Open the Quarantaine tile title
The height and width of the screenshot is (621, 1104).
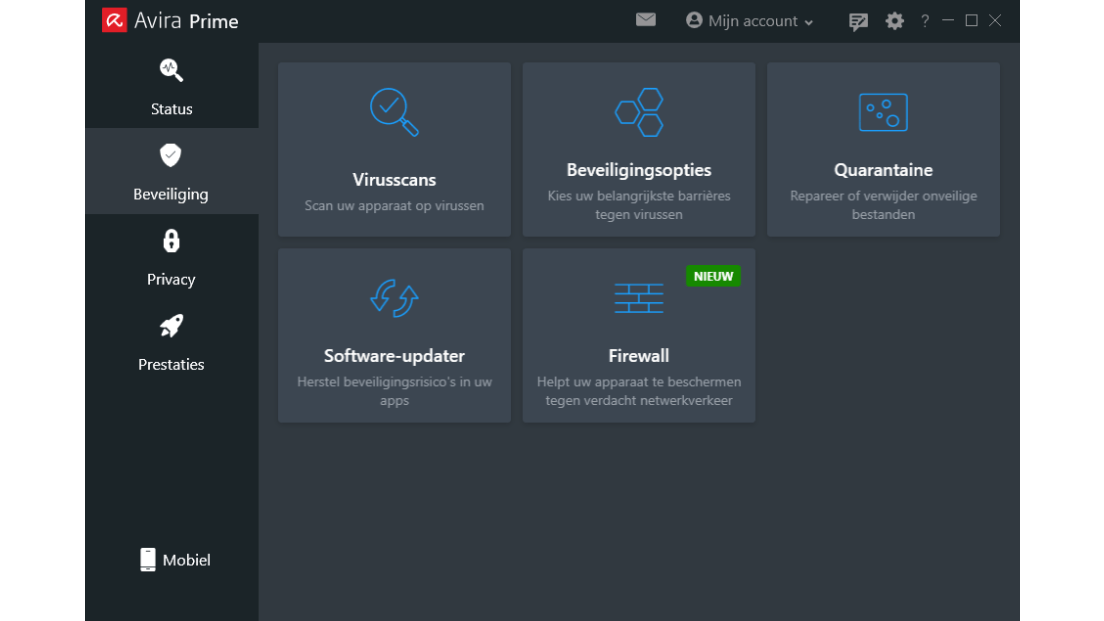(x=884, y=170)
